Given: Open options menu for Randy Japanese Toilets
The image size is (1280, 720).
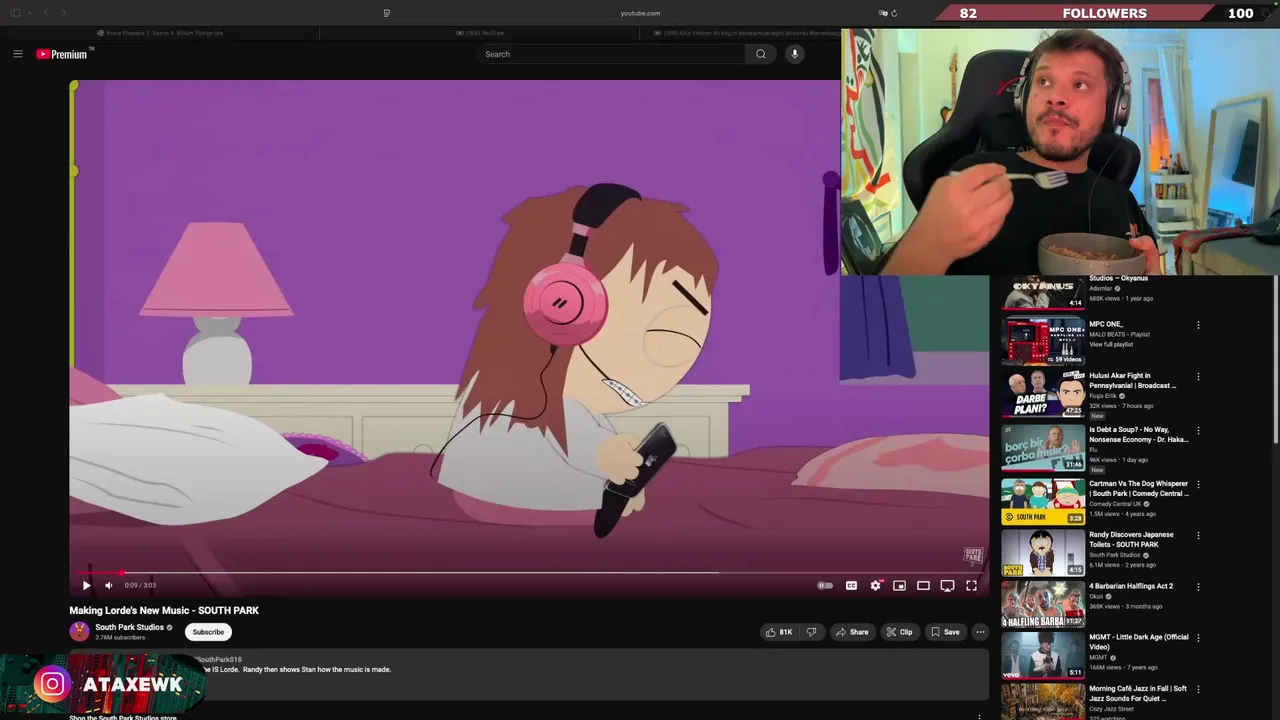Looking at the screenshot, I should click(x=1198, y=536).
